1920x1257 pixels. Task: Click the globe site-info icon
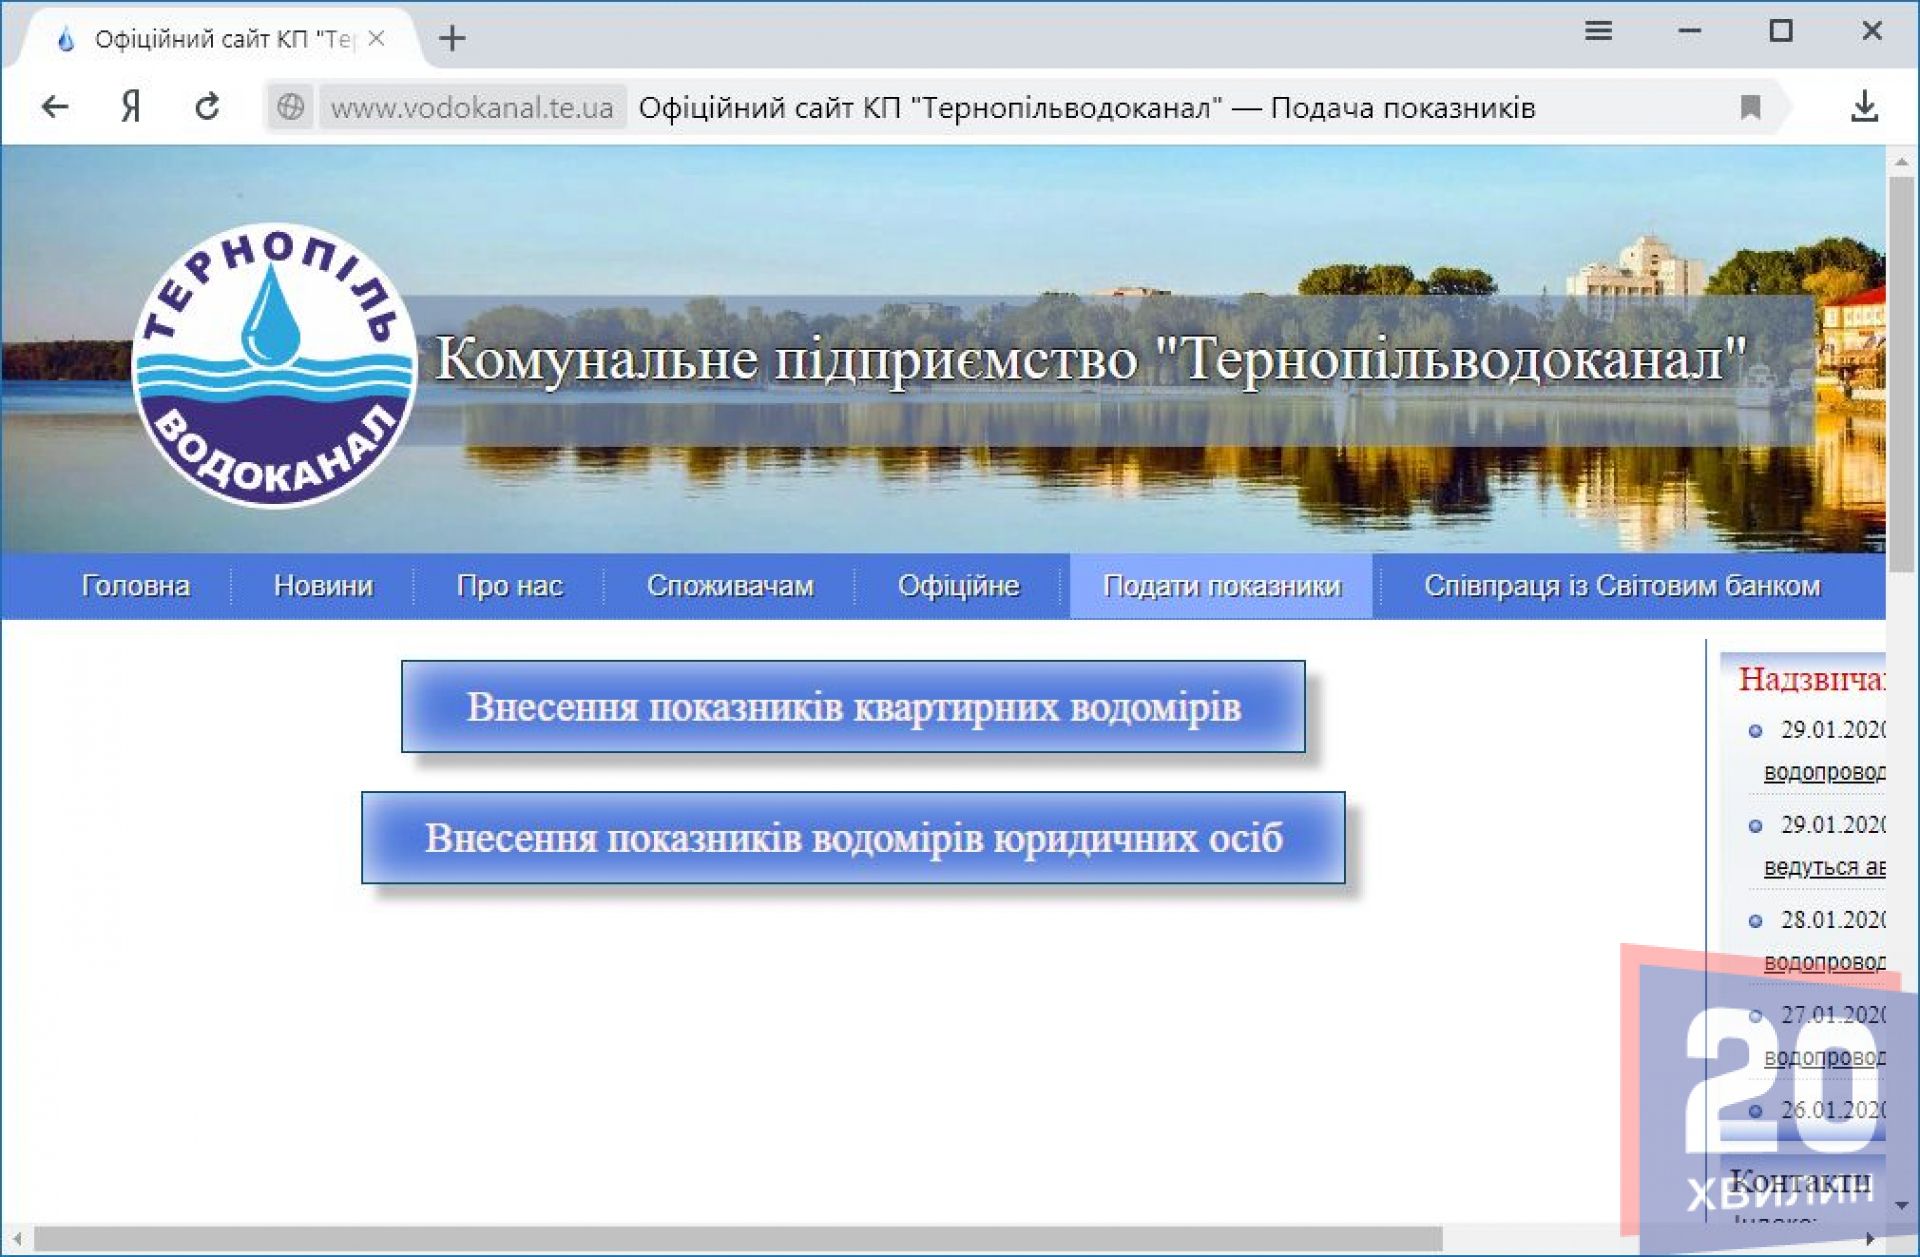(x=290, y=106)
